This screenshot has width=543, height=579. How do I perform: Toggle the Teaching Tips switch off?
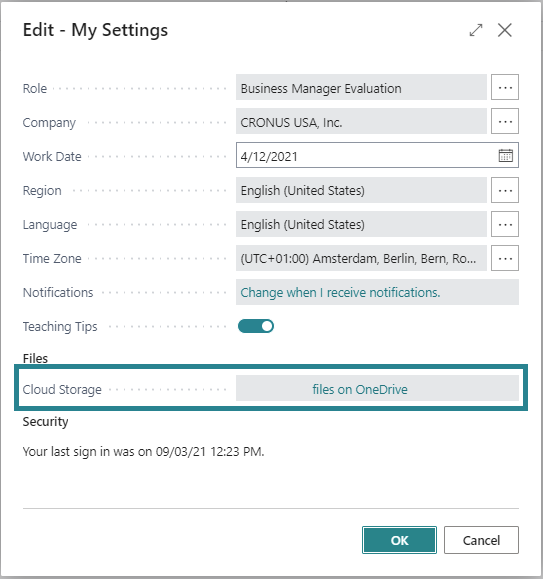tap(256, 326)
